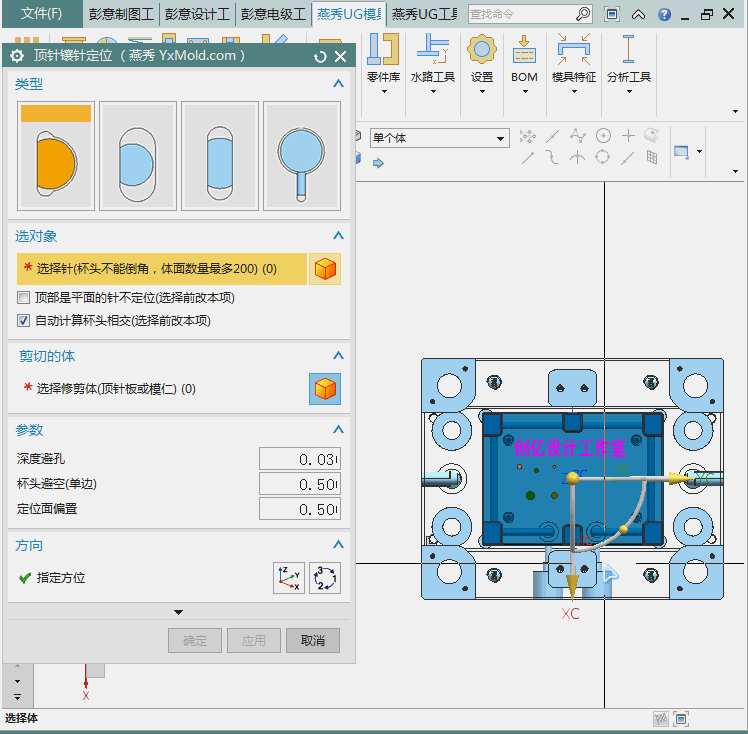Reset the dialog with the refresh icon

point(320,57)
